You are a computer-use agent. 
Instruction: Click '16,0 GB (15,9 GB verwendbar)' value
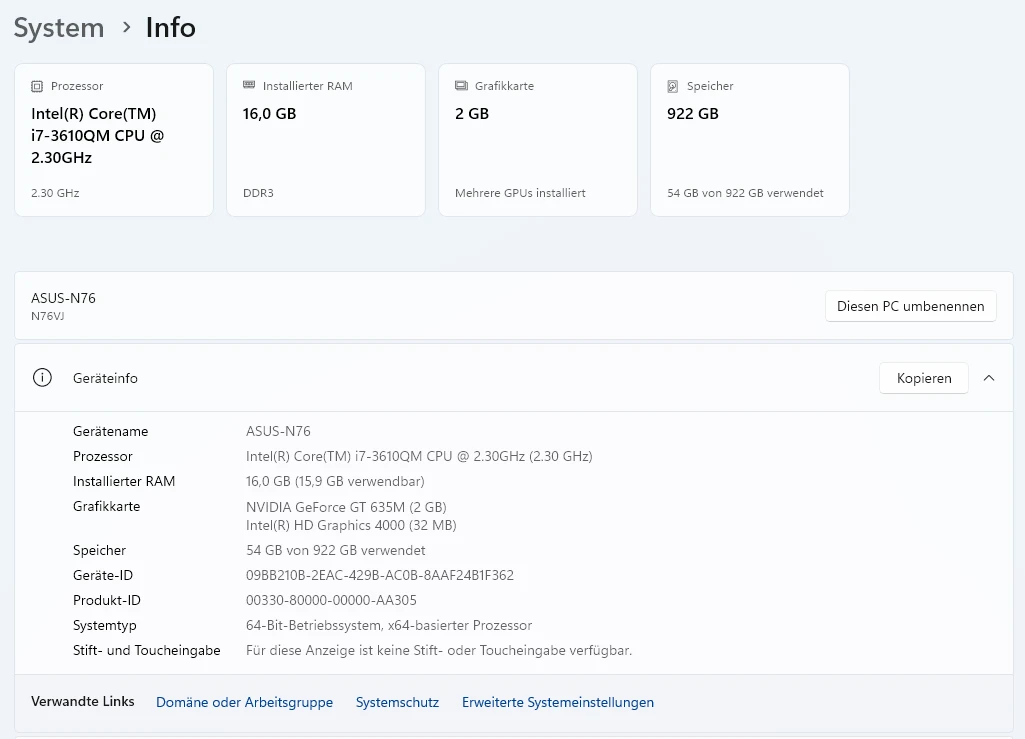pyautogui.click(x=335, y=481)
